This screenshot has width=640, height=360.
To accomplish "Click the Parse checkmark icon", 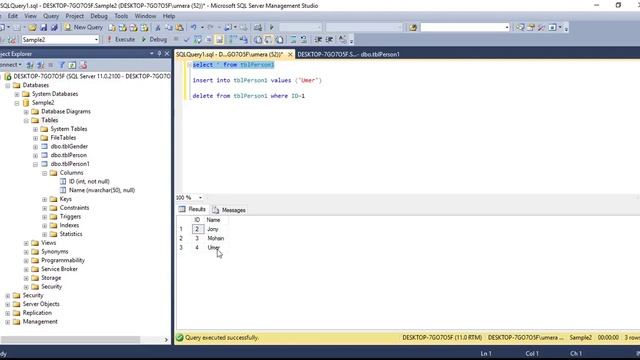I will (187, 40).
